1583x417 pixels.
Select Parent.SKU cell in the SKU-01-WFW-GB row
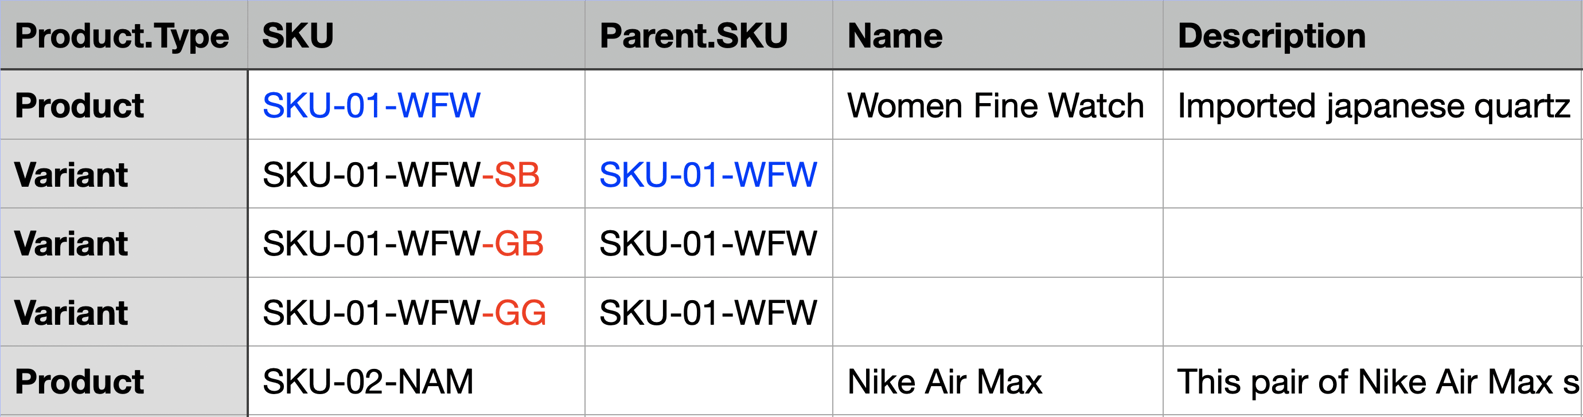pos(708,244)
